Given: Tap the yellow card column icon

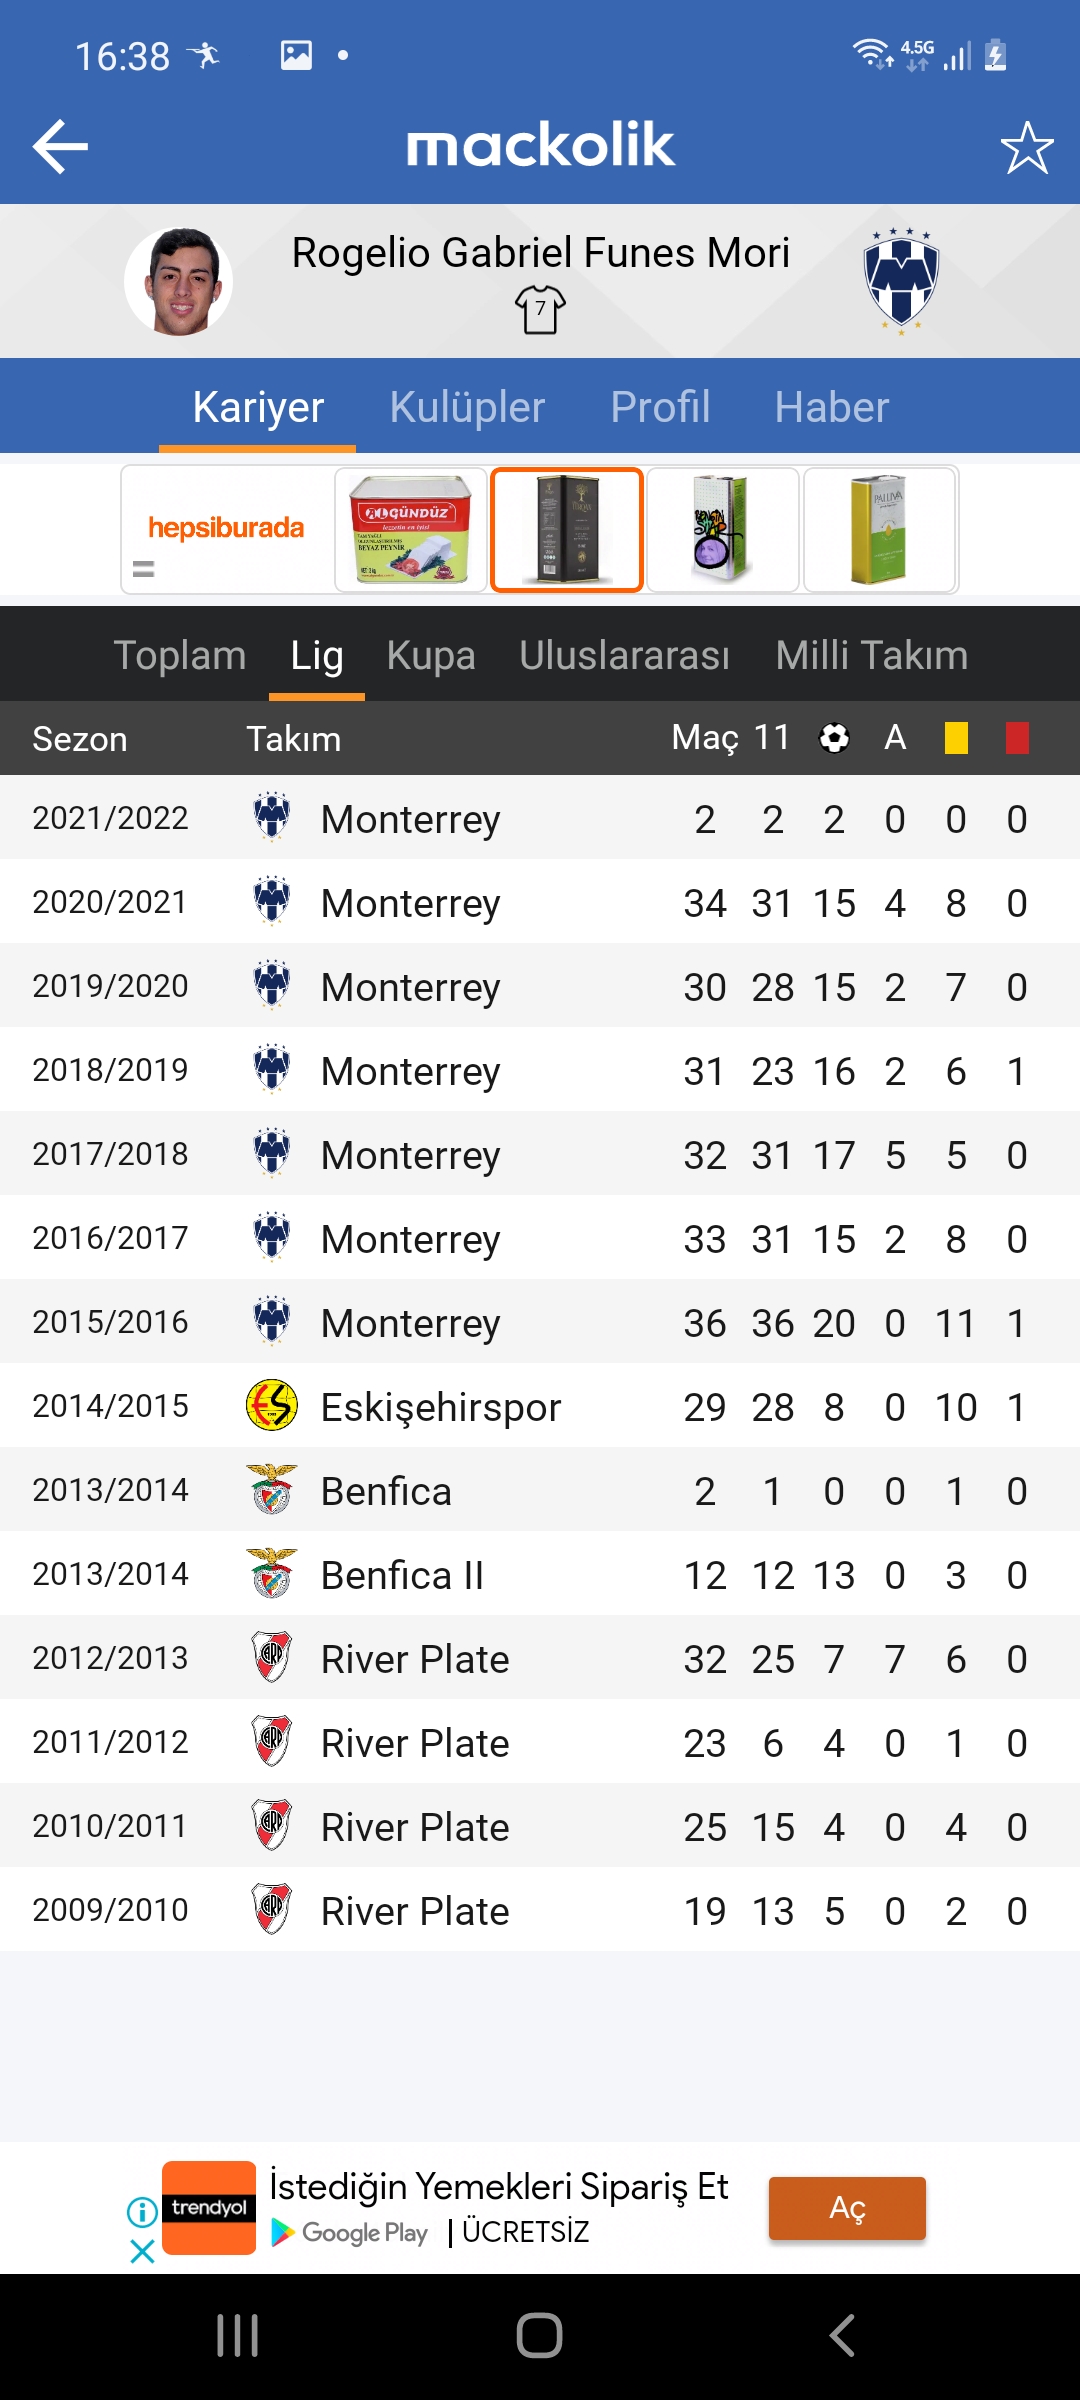Looking at the screenshot, I should [956, 738].
